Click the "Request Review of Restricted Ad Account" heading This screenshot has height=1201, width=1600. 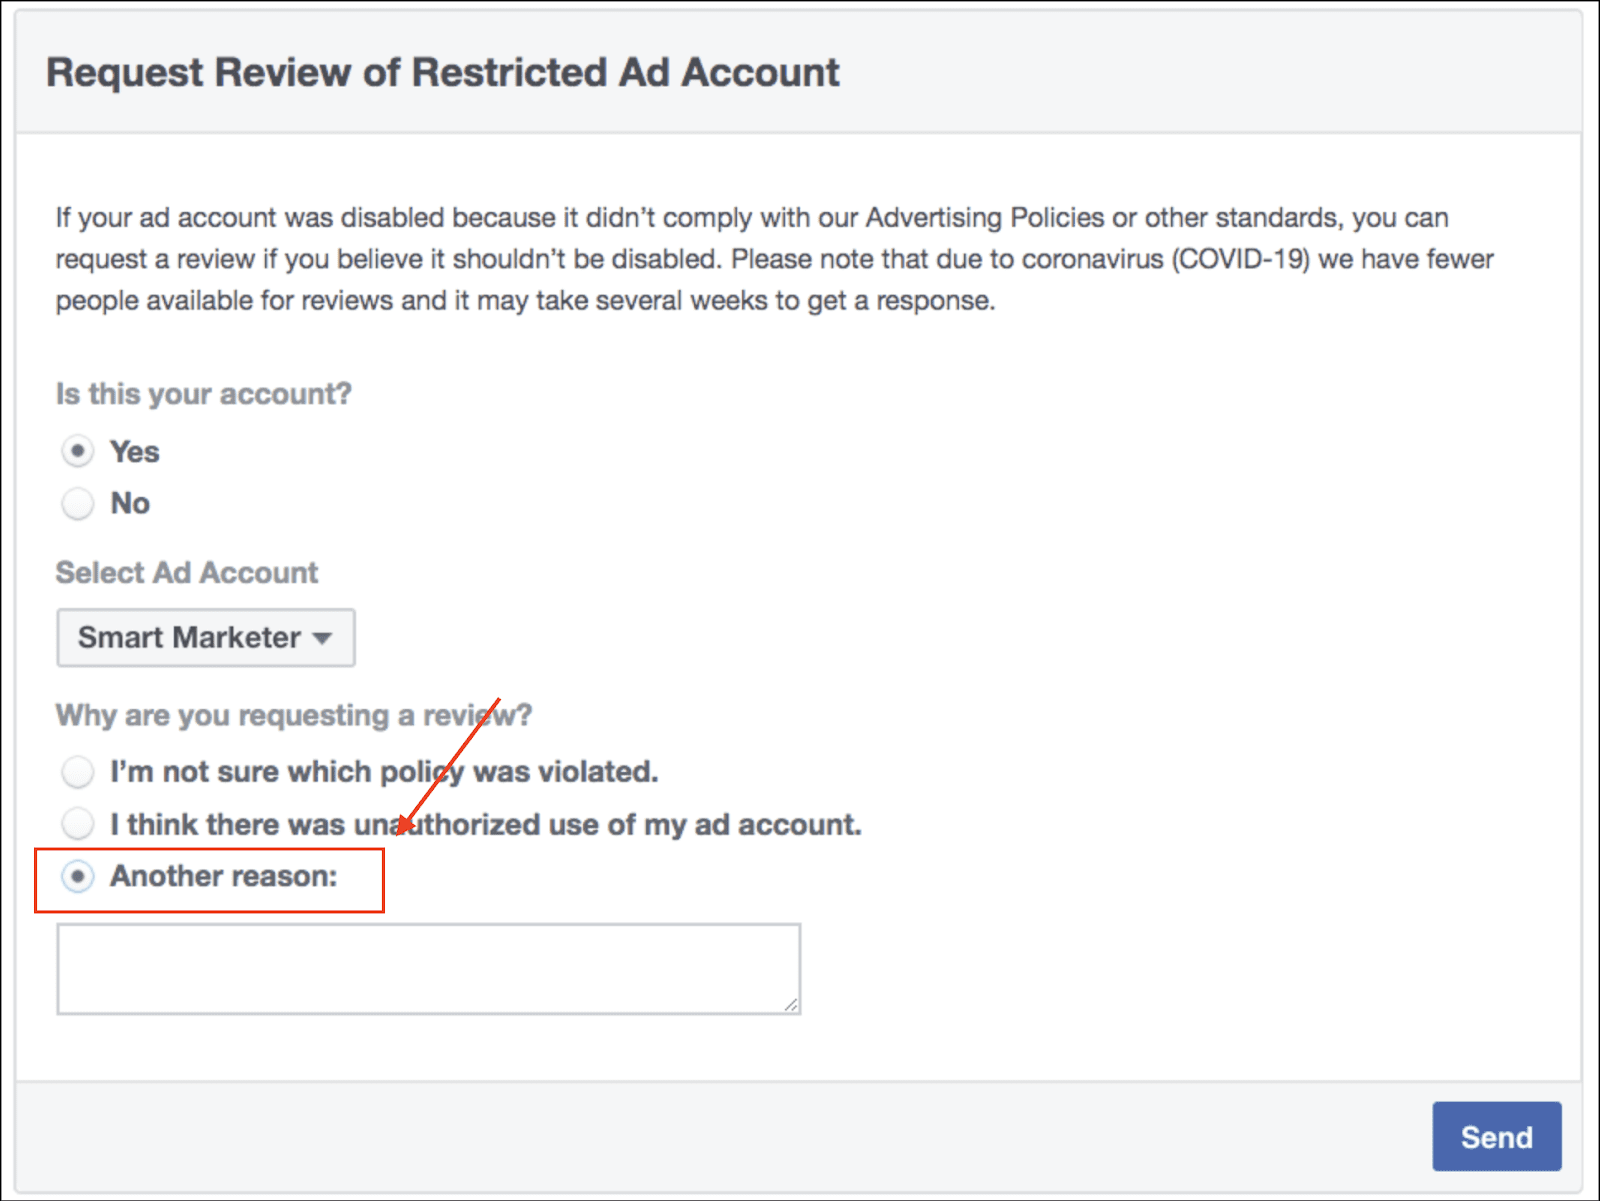442,73
